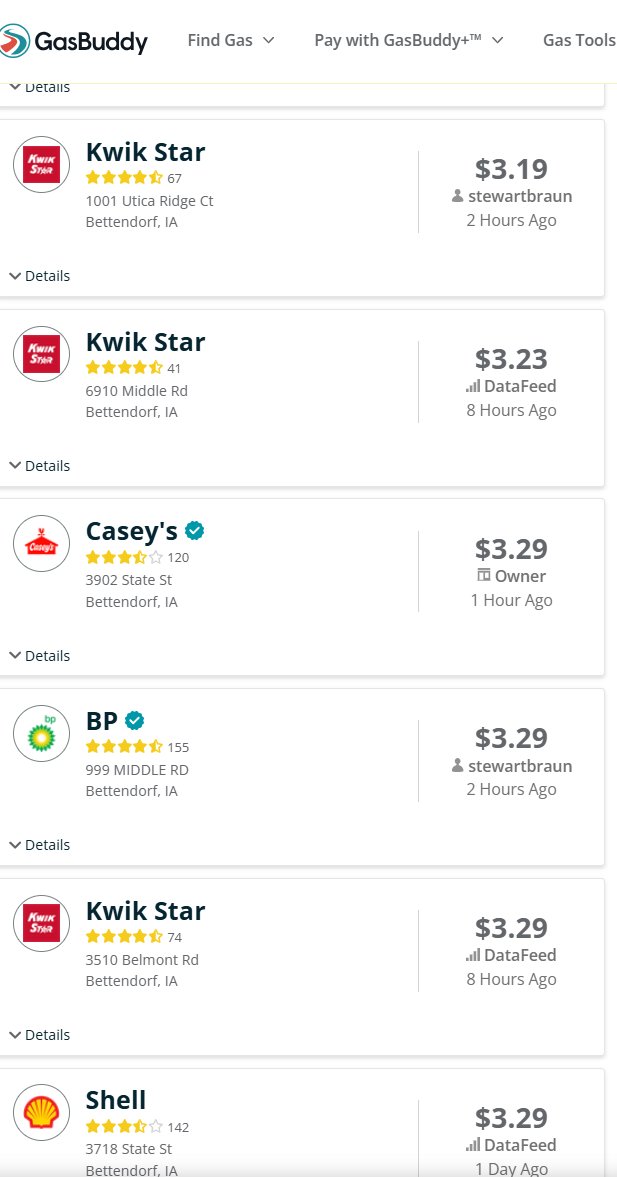Expand Details for Kwik Star on Belmont Rd
This screenshot has width=617, height=1177.
[x=40, y=1035]
